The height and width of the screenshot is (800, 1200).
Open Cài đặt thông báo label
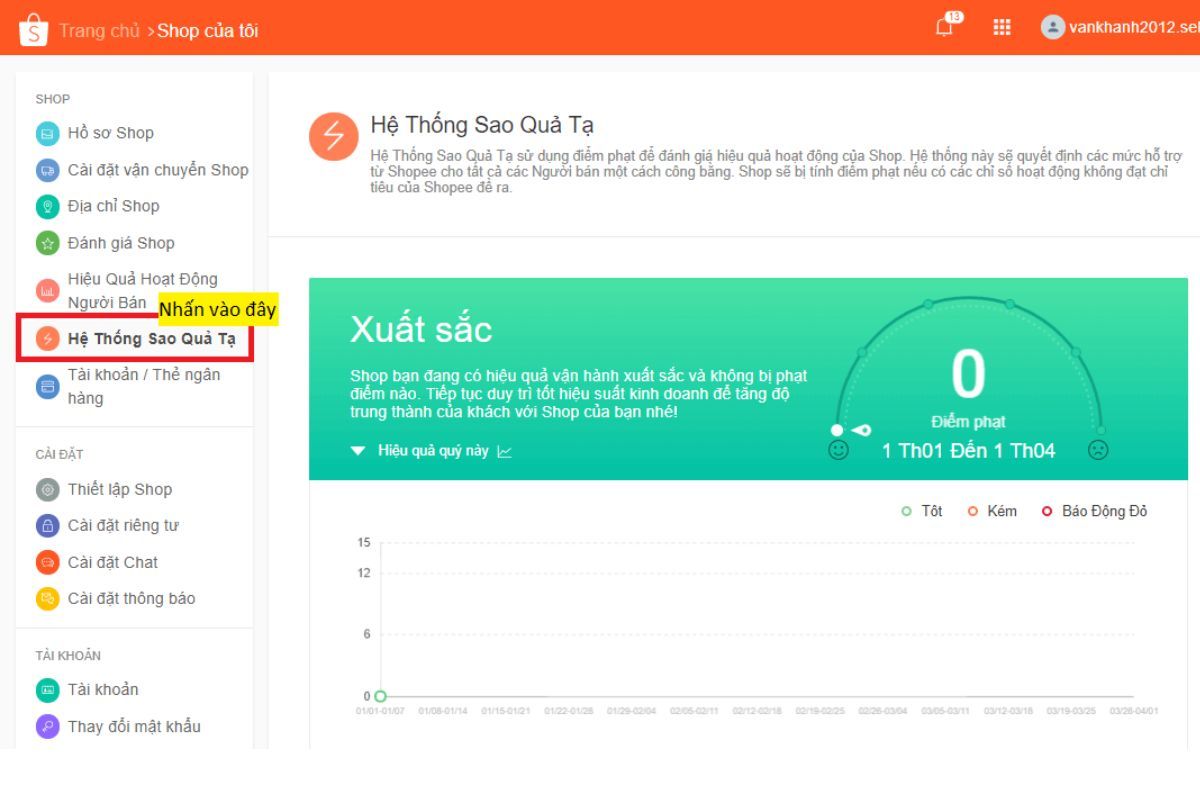click(132, 598)
